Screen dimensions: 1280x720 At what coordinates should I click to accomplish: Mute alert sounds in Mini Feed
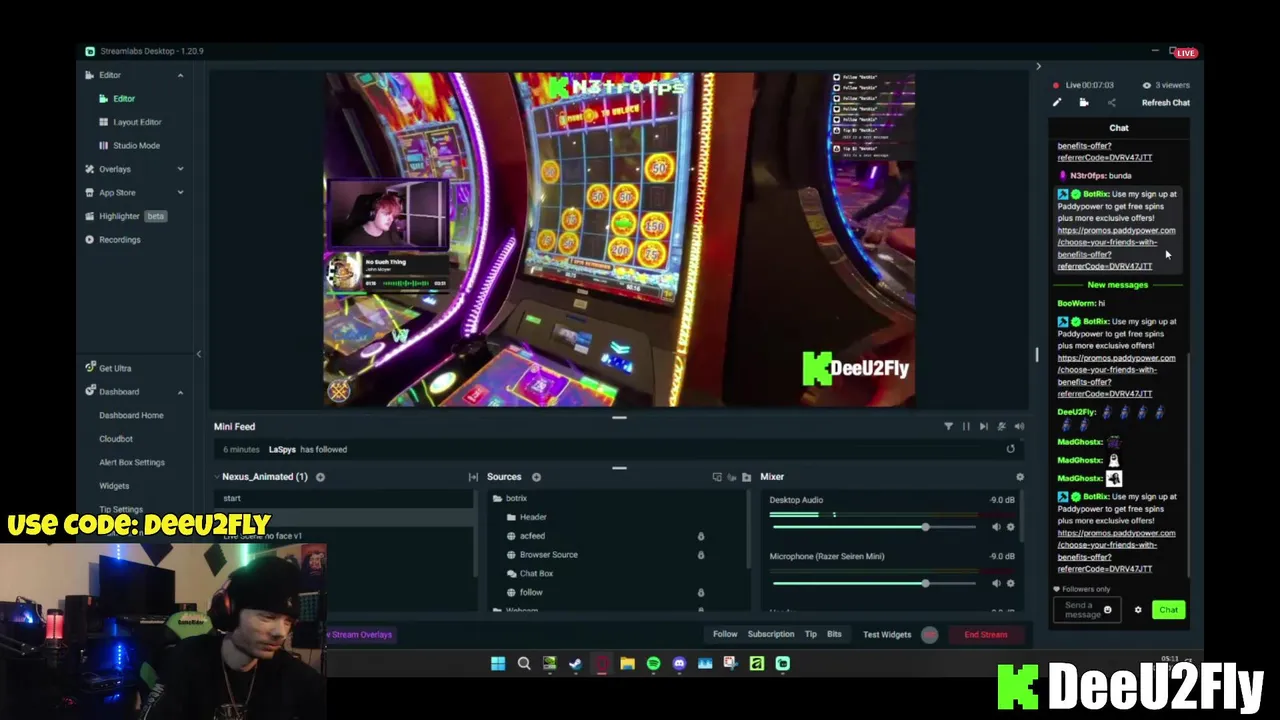coord(1019,427)
